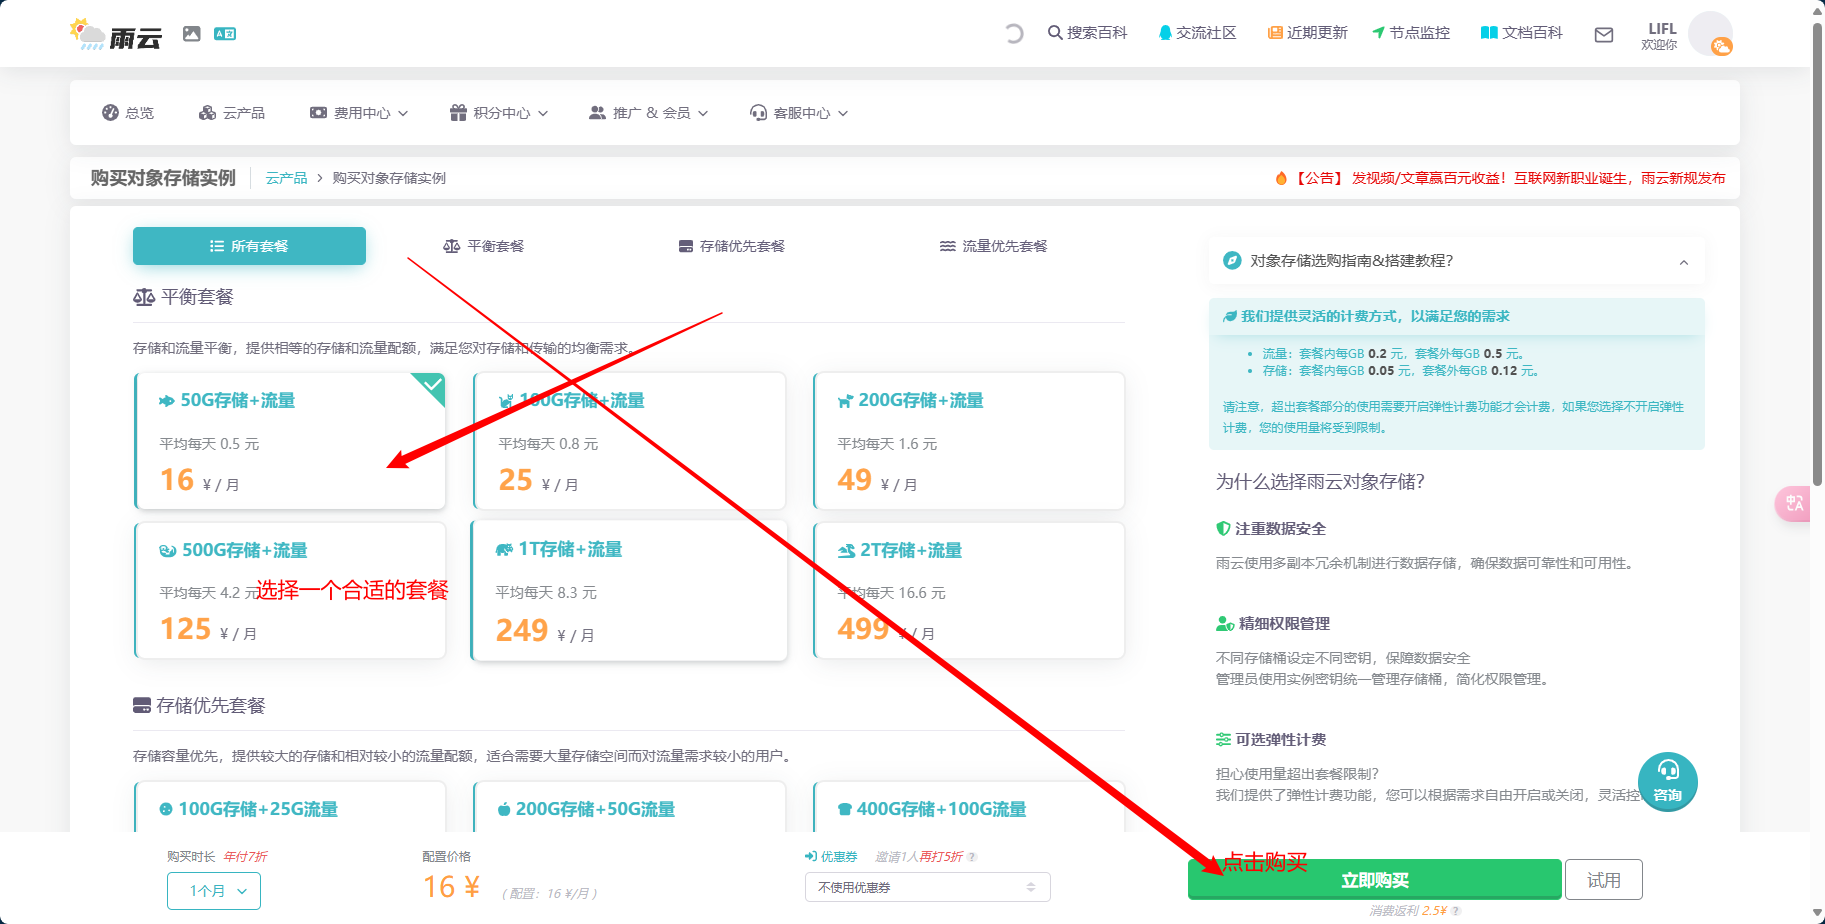The height and width of the screenshot is (924, 1825).
Task: Select the 1T存储+流量 plan
Action: (629, 590)
